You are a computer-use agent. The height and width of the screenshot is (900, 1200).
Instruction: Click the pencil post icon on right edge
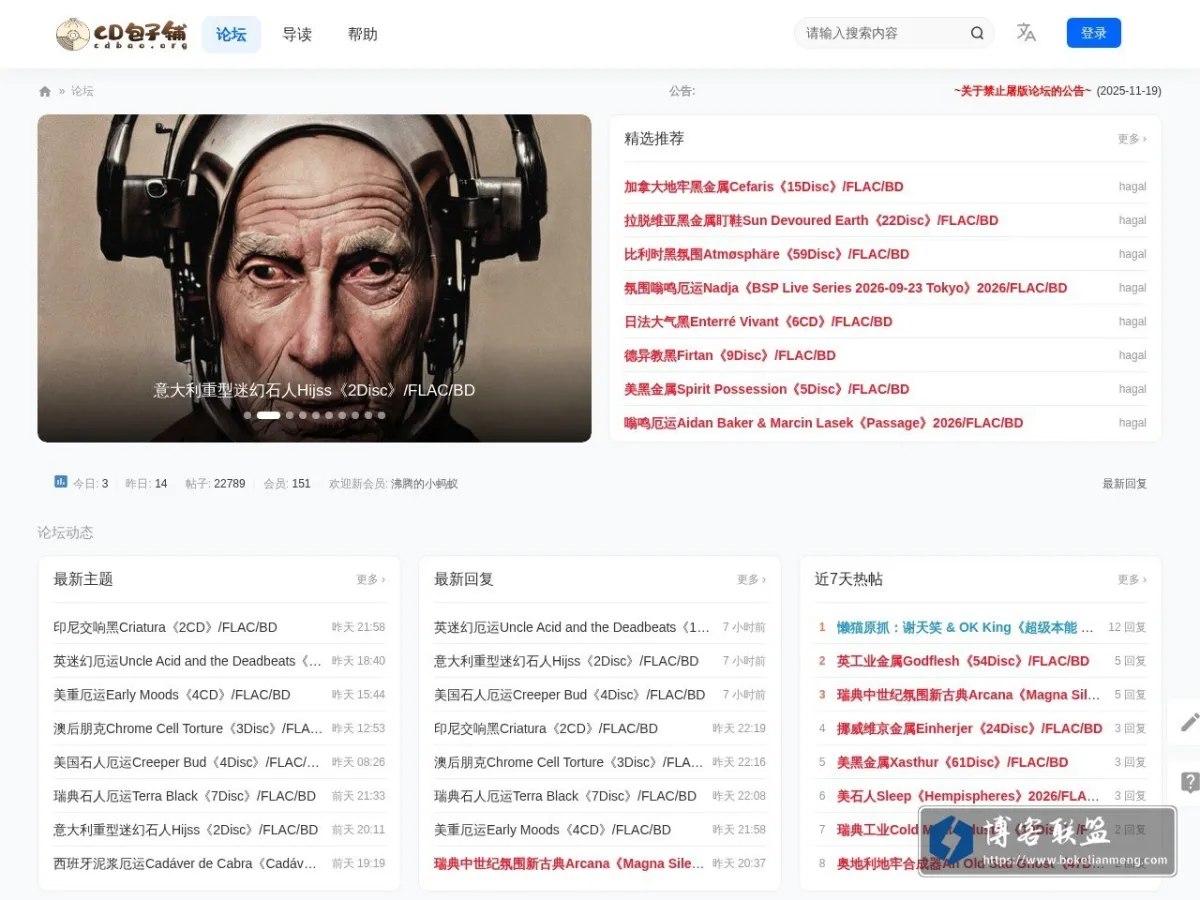1189,722
